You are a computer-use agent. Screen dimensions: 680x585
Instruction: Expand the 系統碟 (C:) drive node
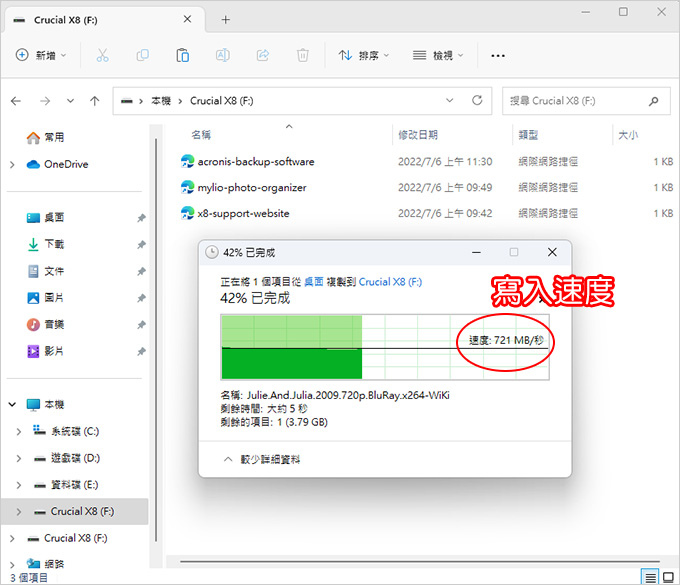pyautogui.click(x=19, y=431)
